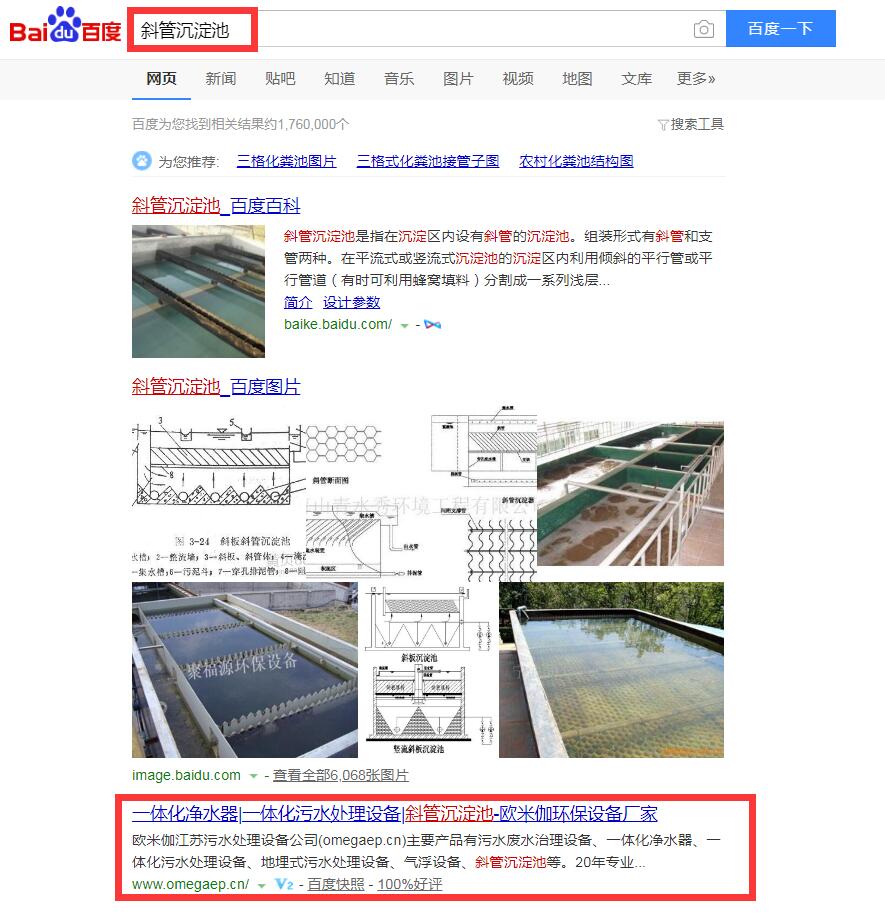This screenshot has height=913, width=885.
Task: Open 三格化粪池图片 recommended link
Action: (x=286, y=161)
